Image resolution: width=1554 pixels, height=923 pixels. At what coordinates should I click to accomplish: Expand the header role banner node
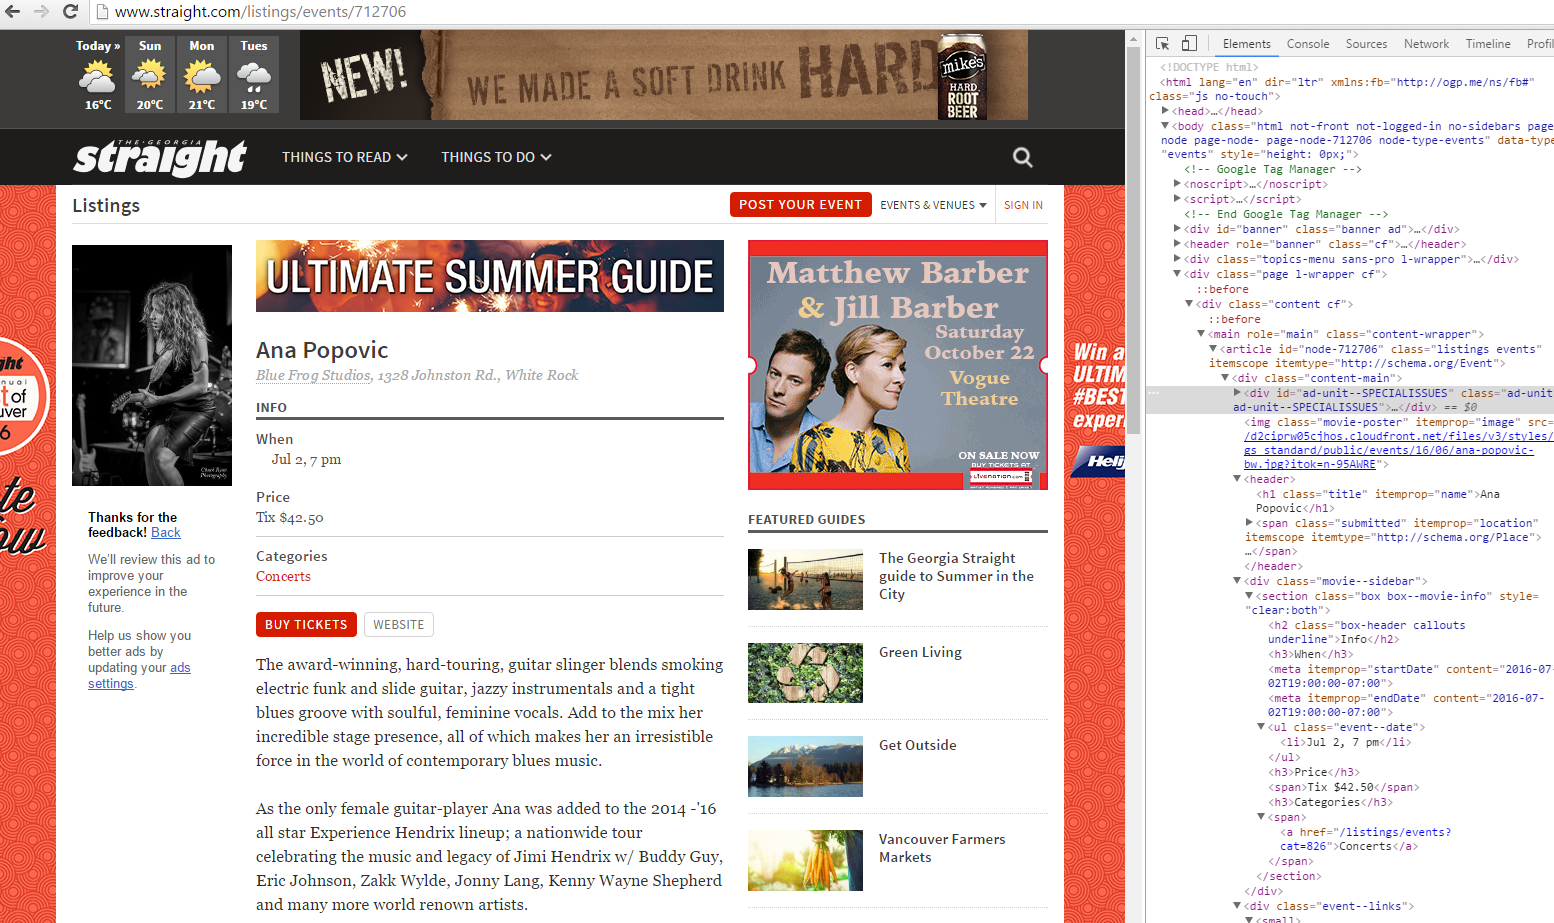click(1178, 244)
